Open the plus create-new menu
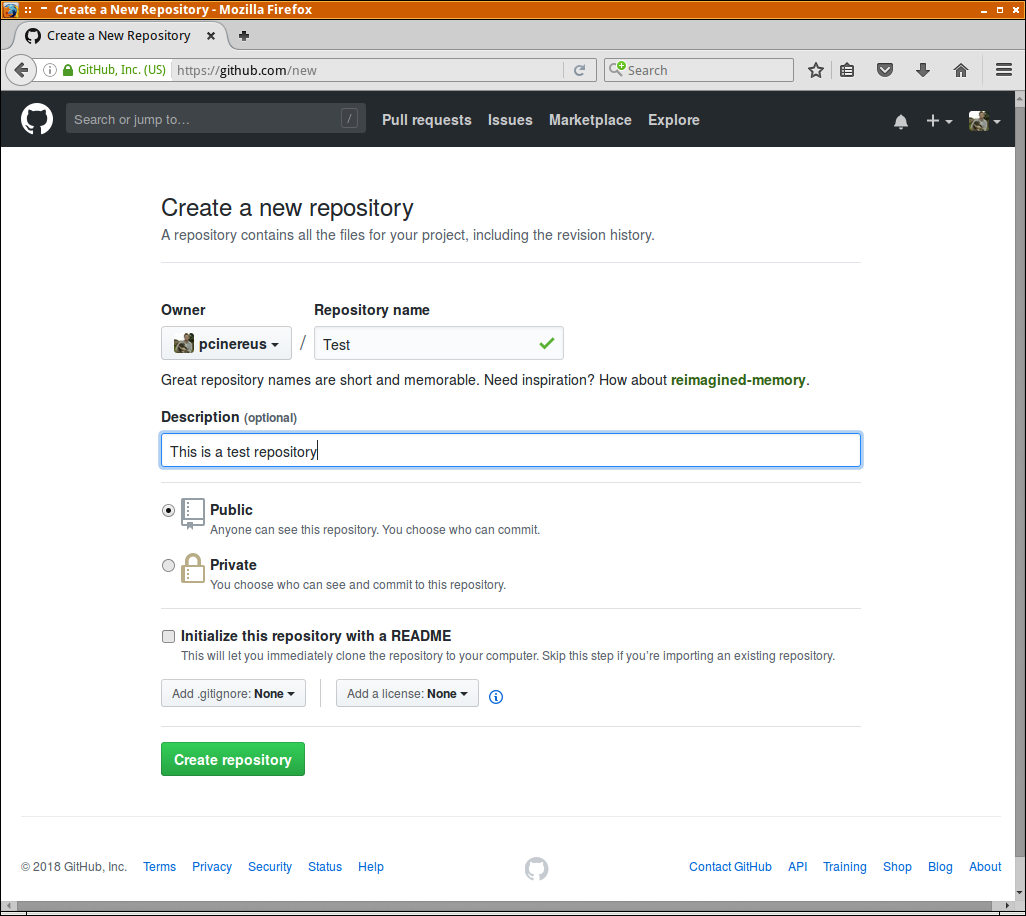 (939, 121)
